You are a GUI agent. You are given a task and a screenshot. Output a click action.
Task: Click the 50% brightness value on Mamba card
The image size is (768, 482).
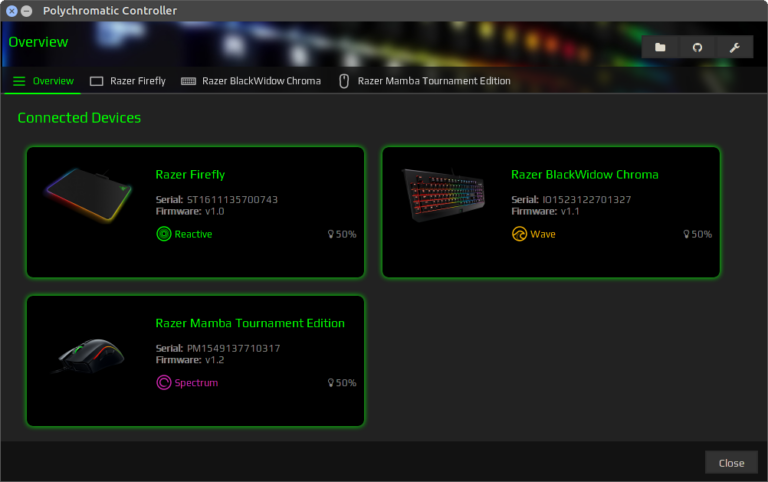click(x=346, y=383)
